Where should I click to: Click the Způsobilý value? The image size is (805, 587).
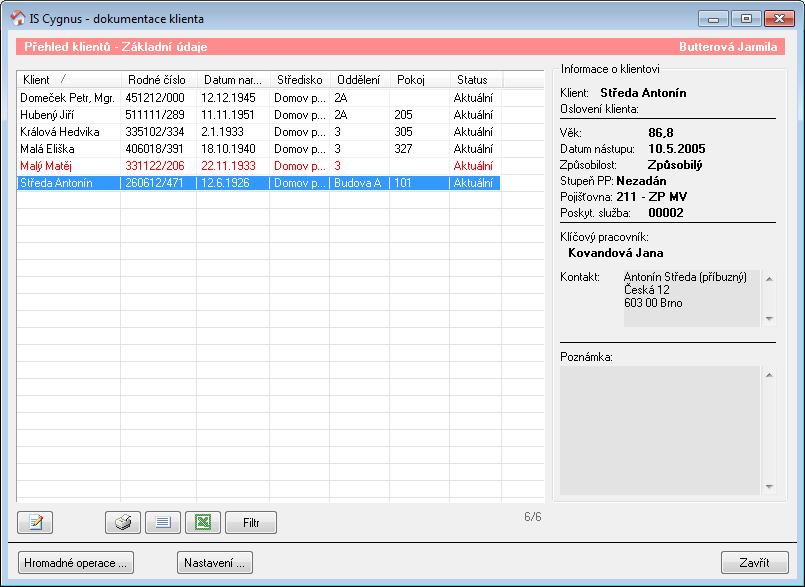click(675, 165)
